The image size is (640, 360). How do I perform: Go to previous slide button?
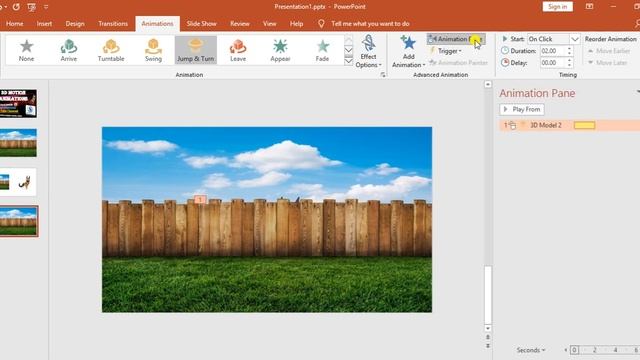click(x=488, y=337)
